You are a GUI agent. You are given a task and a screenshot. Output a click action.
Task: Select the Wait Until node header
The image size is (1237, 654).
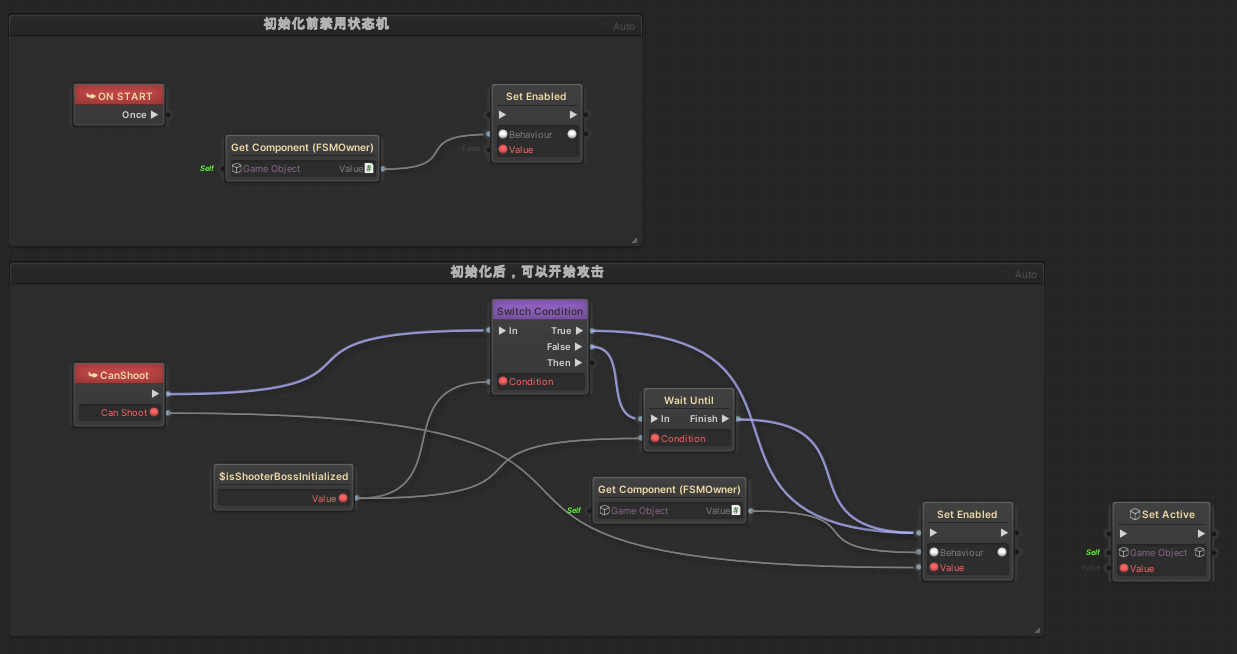click(689, 400)
